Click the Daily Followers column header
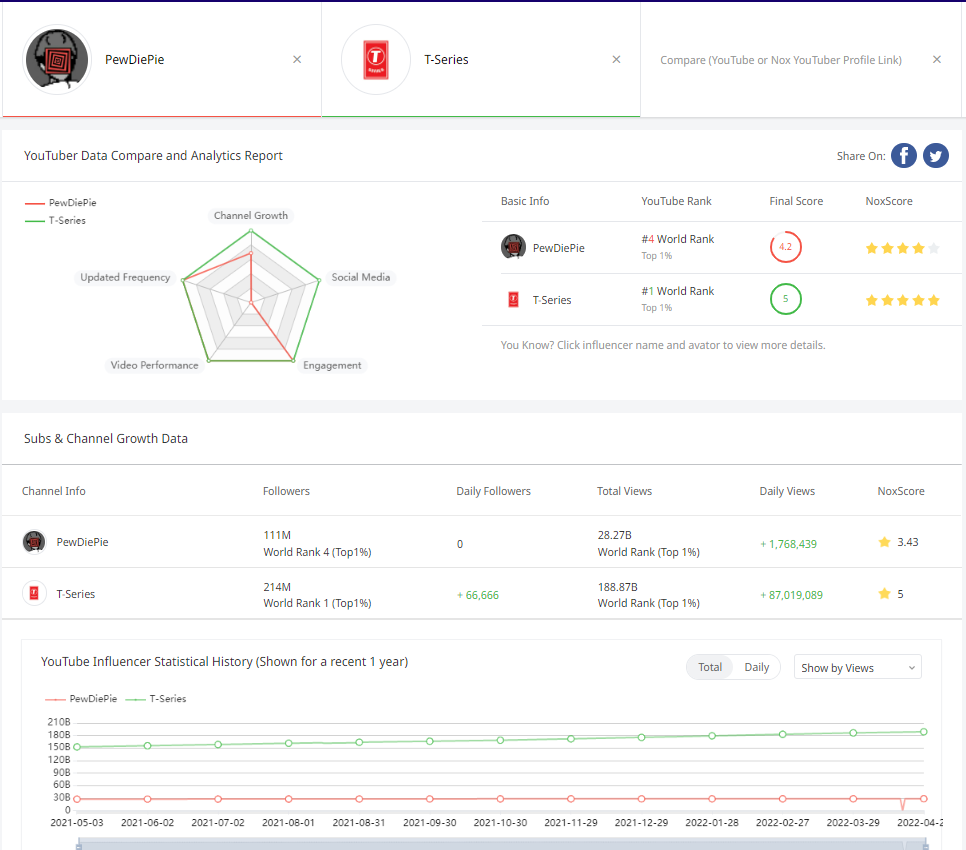The image size is (966, 850). click(x=493, y=492)
